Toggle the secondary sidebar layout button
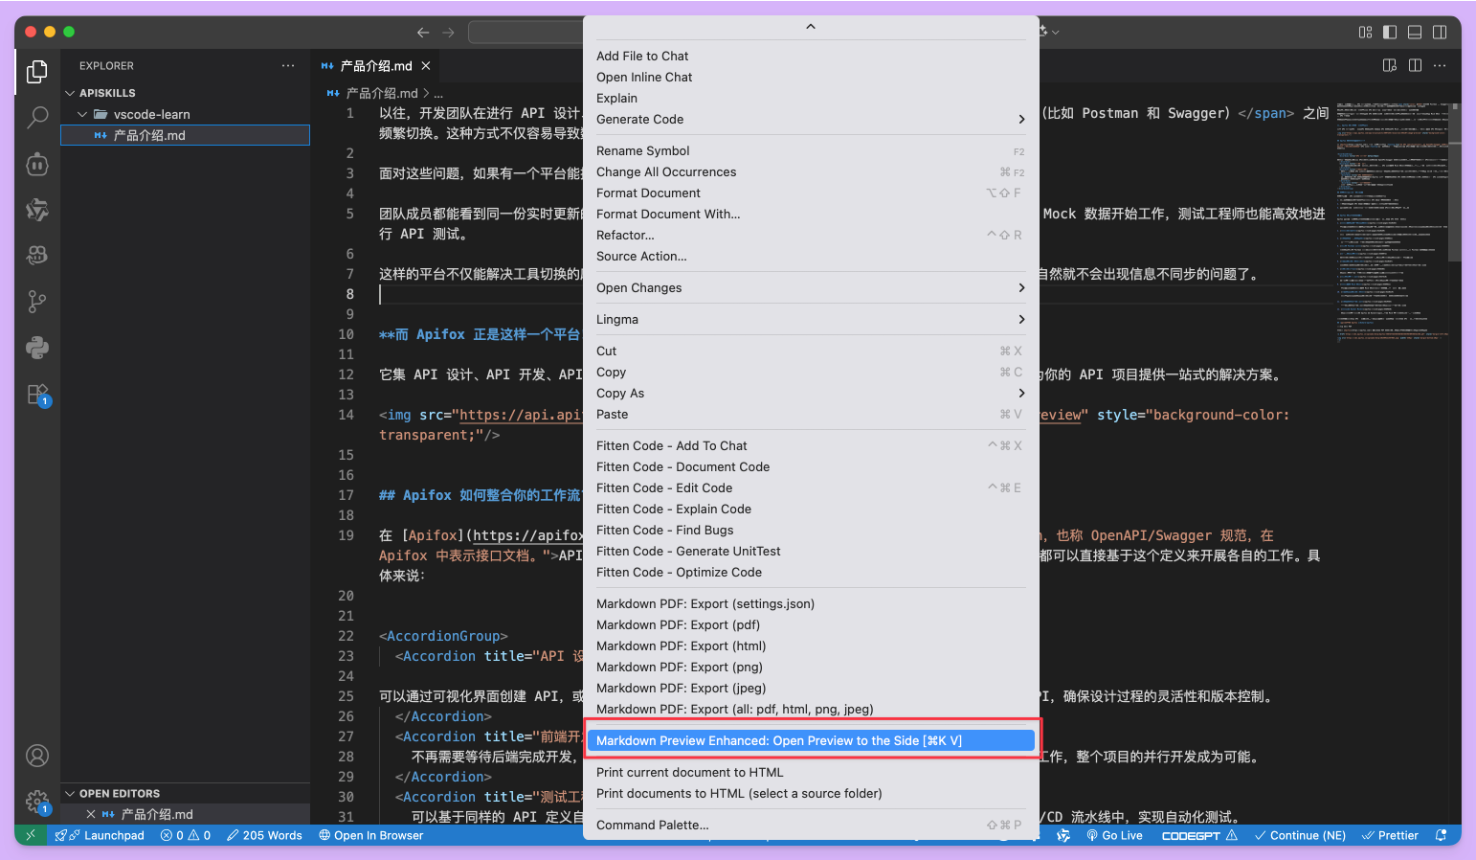Viewport: 1476px width, 860px height. pyautogui.click(x=1440, y=32)
